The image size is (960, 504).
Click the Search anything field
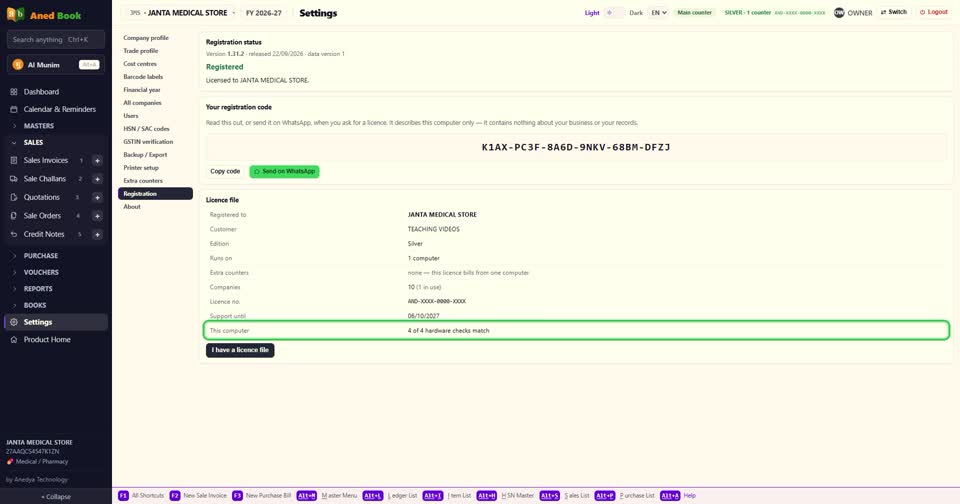pos(56,40)
